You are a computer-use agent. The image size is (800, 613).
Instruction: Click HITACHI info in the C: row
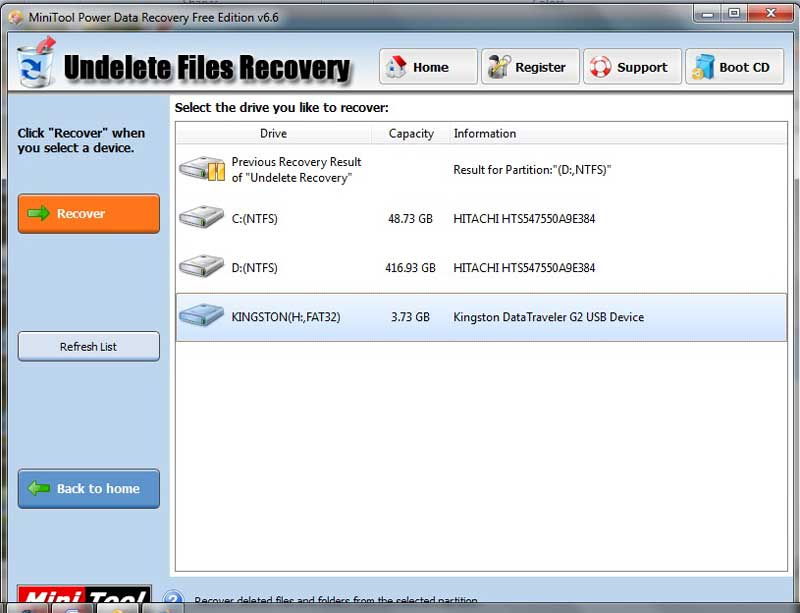pos(524,219)
